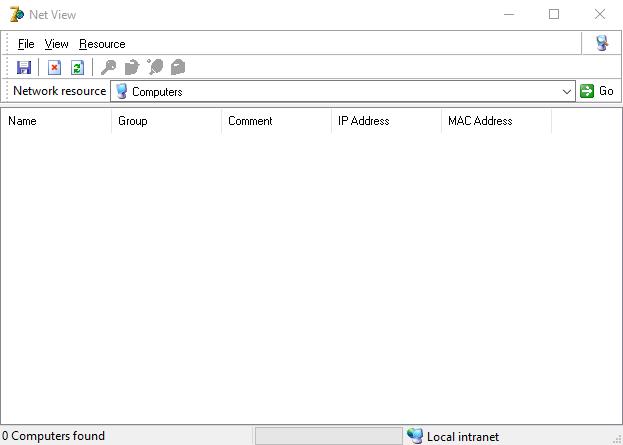Open the Resource menu

(x=103, y=44)
